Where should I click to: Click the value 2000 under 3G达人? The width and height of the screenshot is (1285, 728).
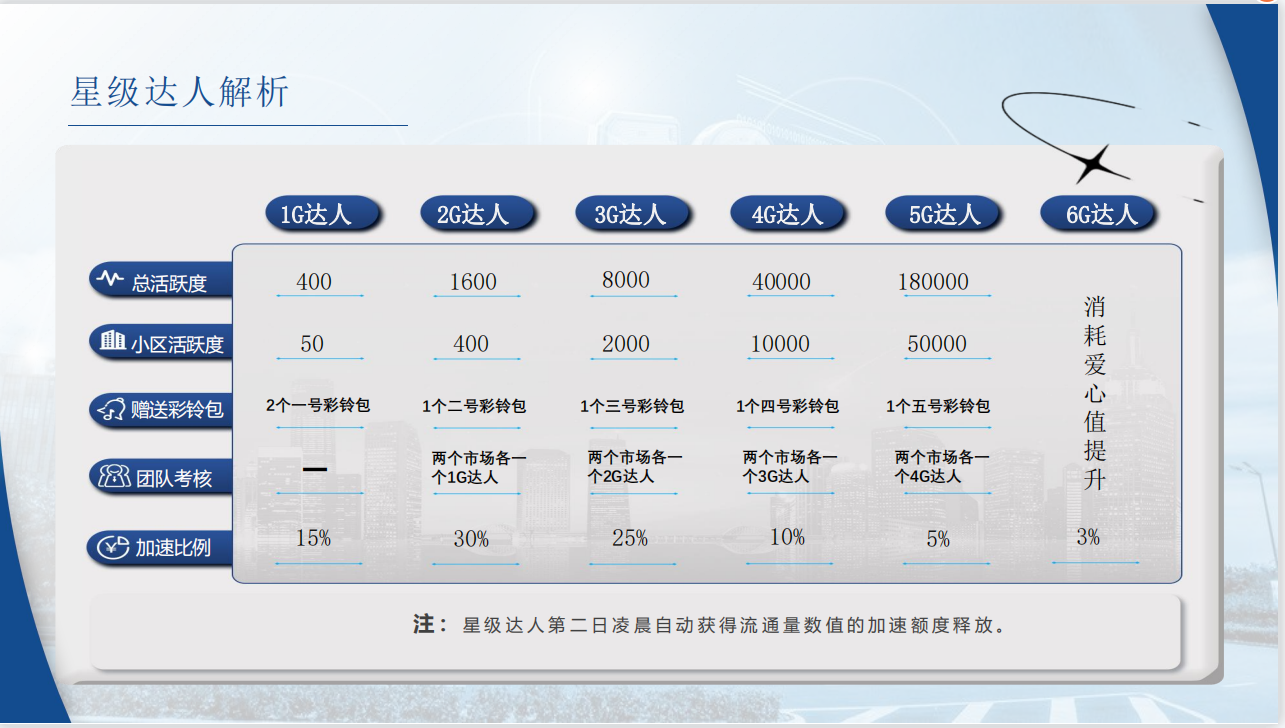click(626, 344)
